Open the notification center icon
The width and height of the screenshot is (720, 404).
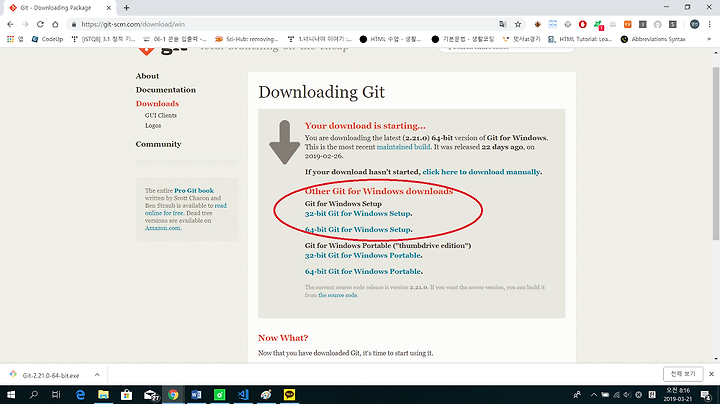point(706,395)
